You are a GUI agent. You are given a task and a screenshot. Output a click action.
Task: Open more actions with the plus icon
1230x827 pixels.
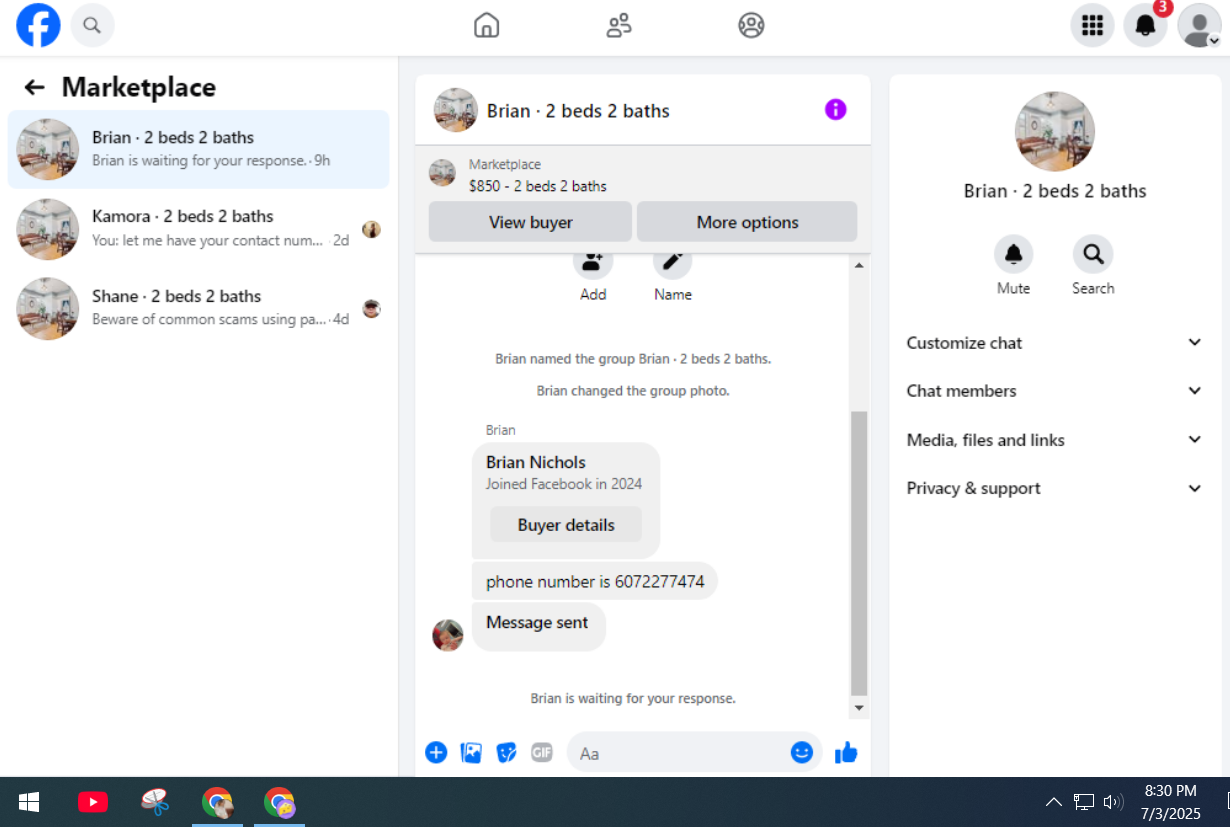tap(436, 752)
